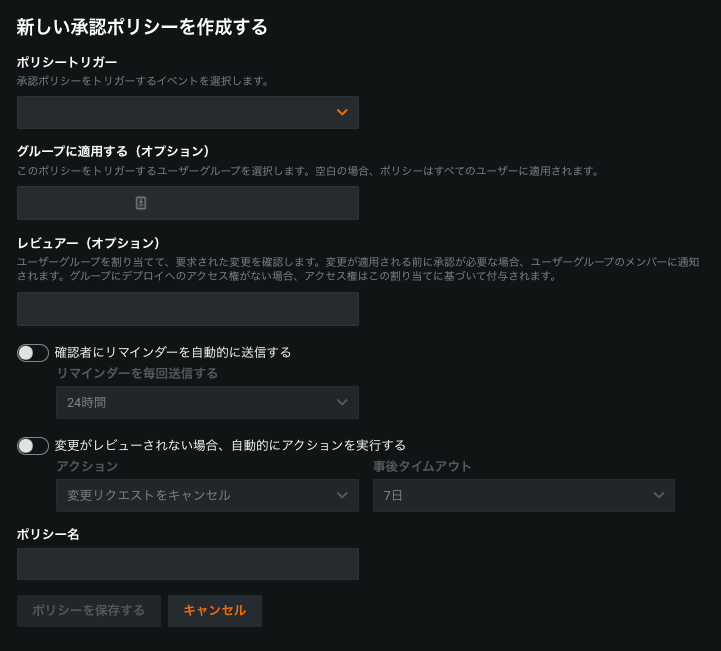Click the 確認者にリマインダーを自動的に送信する label

pos(173,353)
